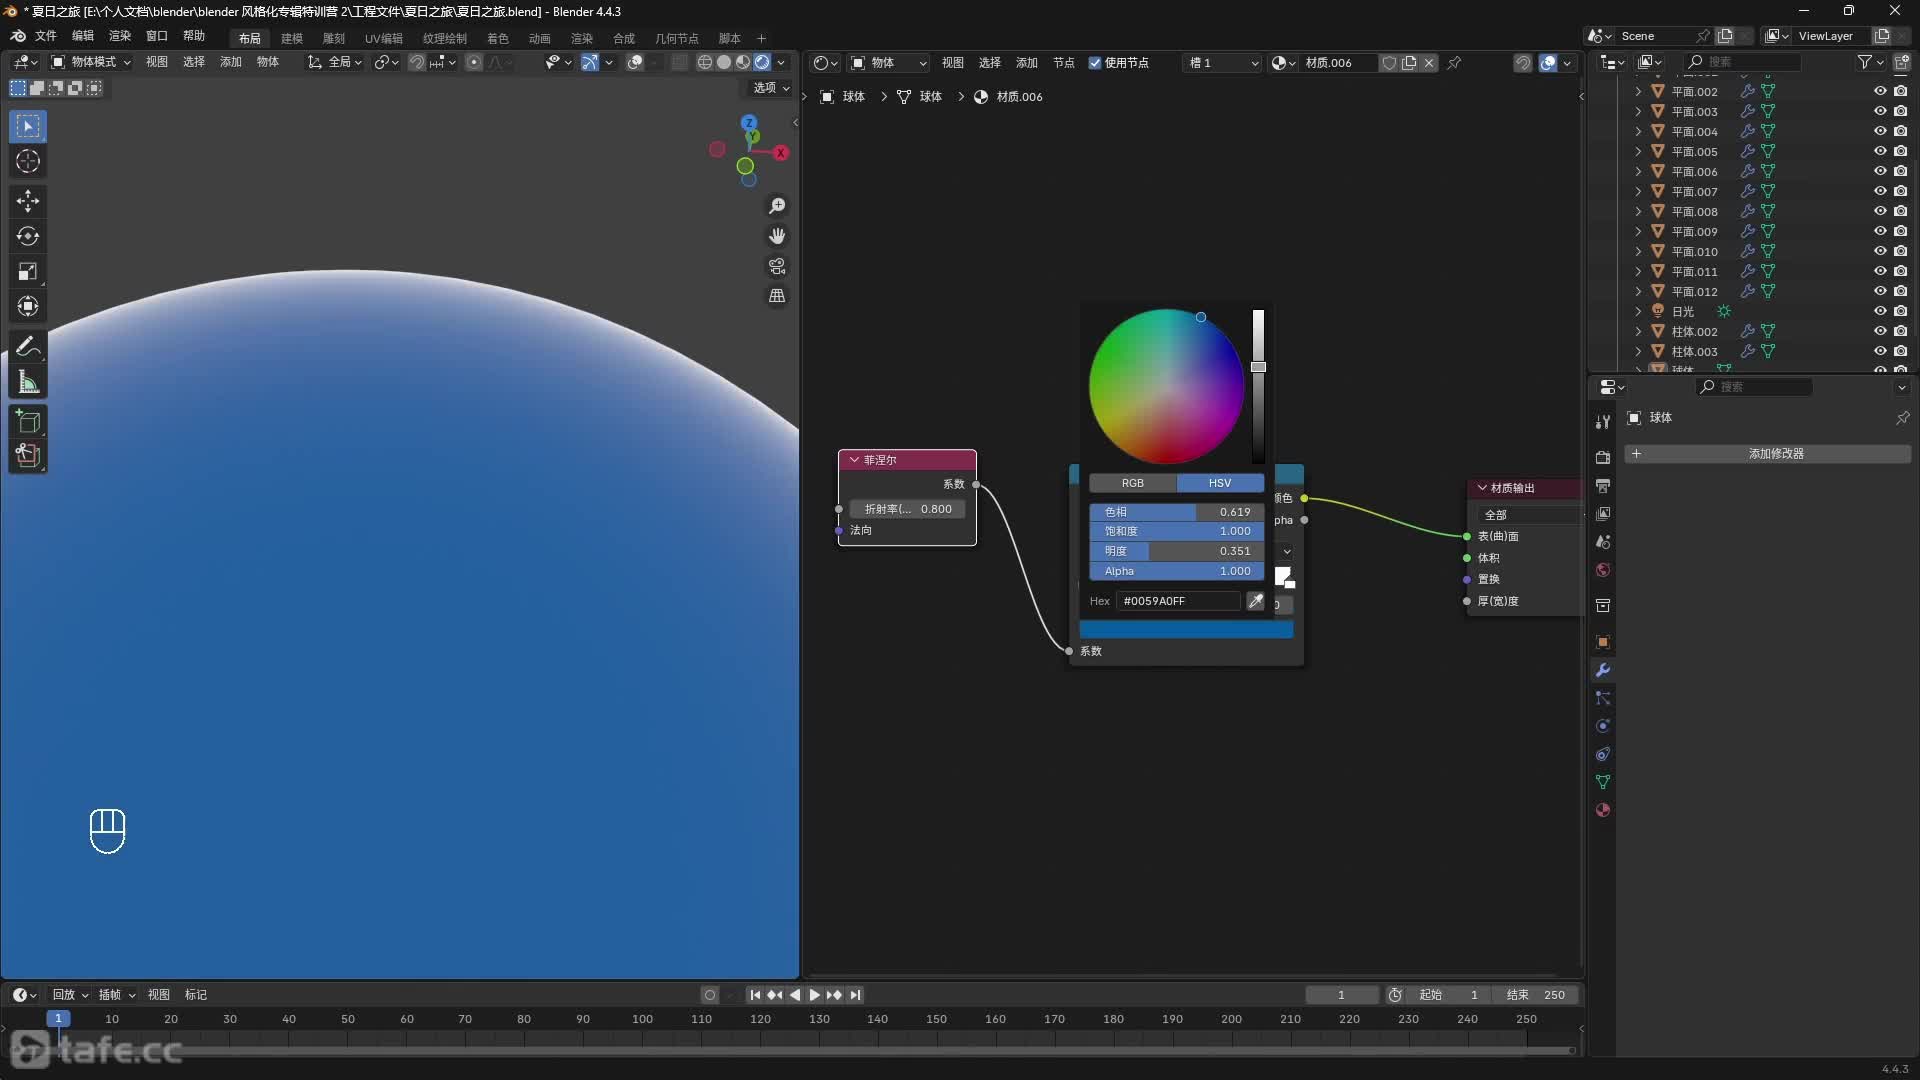This screenshot has height=1080, width=1920.
Task: Open 编辑 menu
Action: [83, 36]
